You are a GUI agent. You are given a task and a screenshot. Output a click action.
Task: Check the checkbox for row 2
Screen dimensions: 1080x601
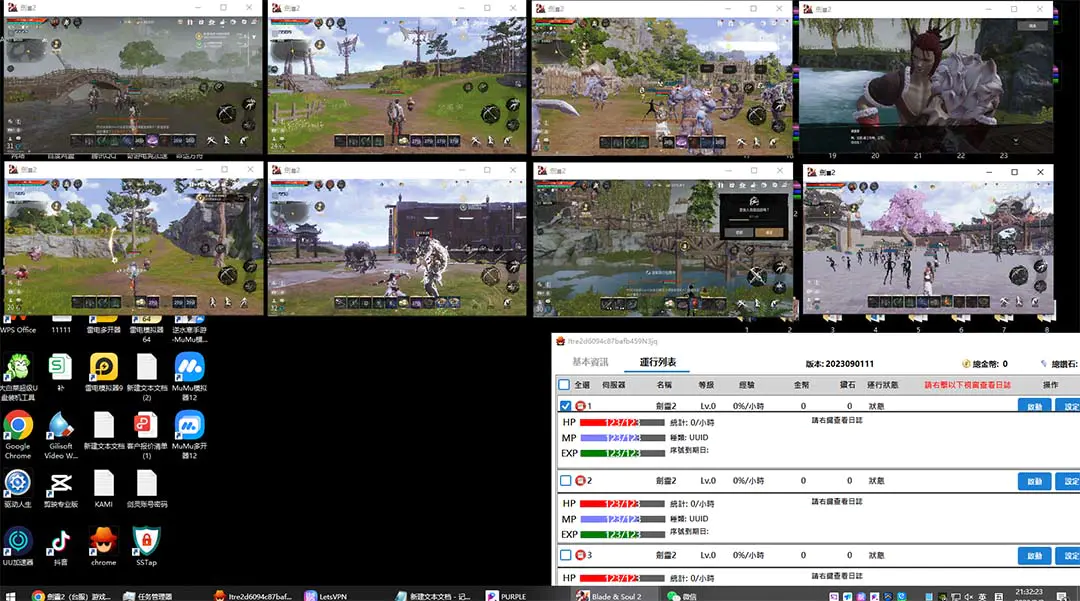[x=565, y=481]
